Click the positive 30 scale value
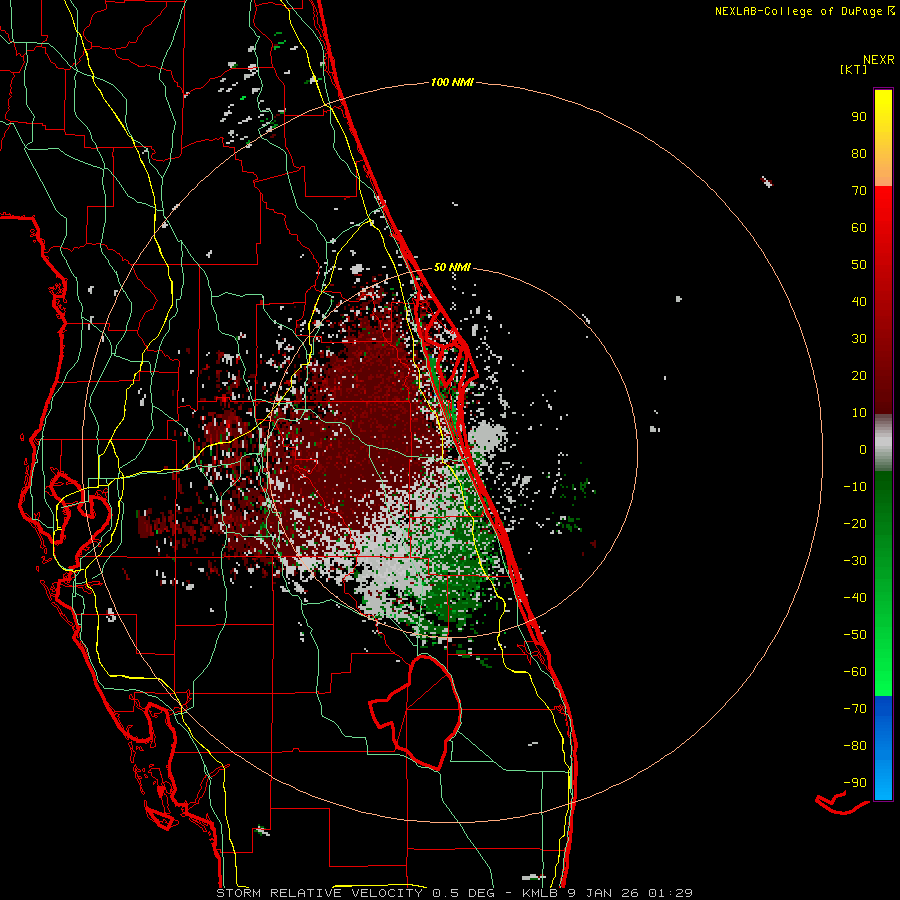The height and width of the screenshot is (900, 900). 859,339
